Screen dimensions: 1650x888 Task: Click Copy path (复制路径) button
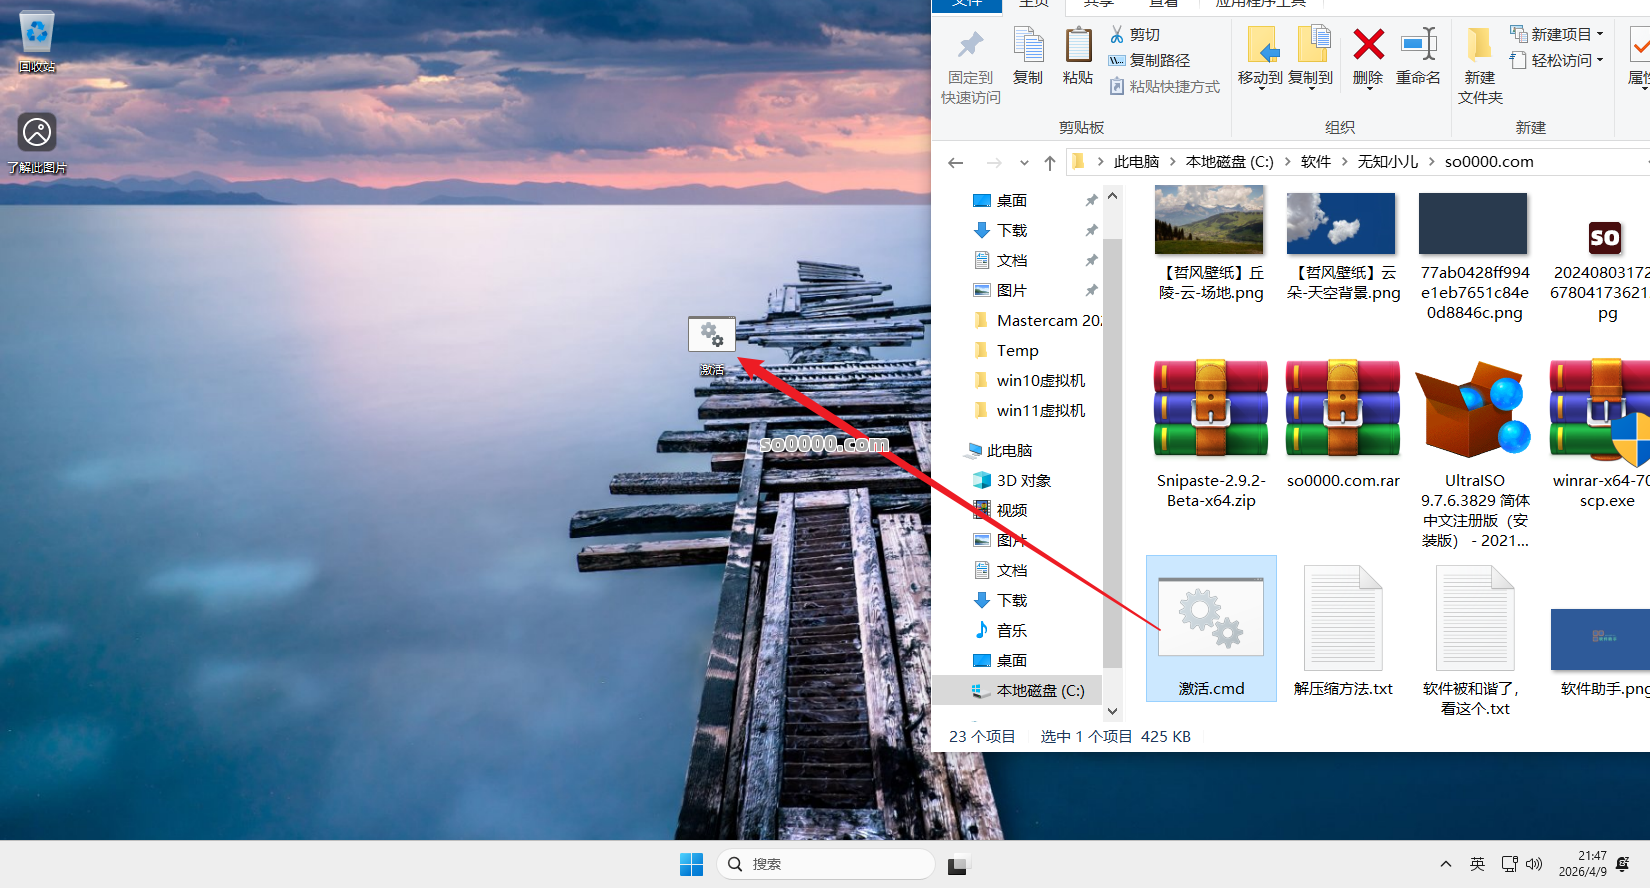tap(1149, 61)
